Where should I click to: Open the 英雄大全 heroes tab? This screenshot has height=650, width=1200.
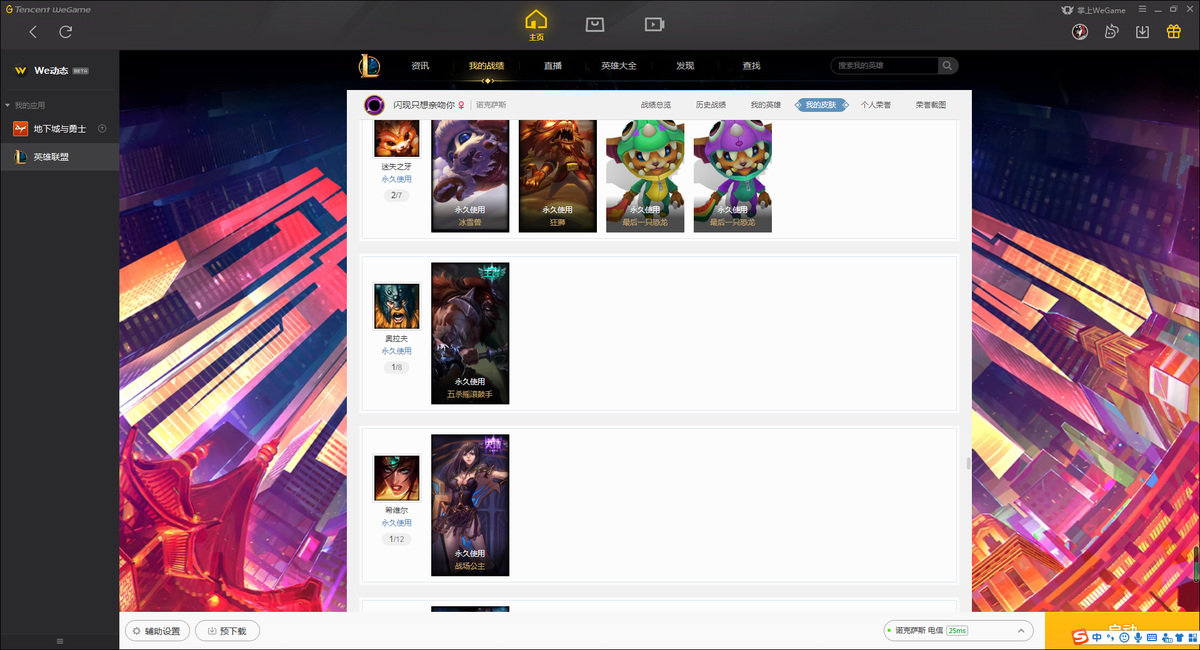(619, 66)
